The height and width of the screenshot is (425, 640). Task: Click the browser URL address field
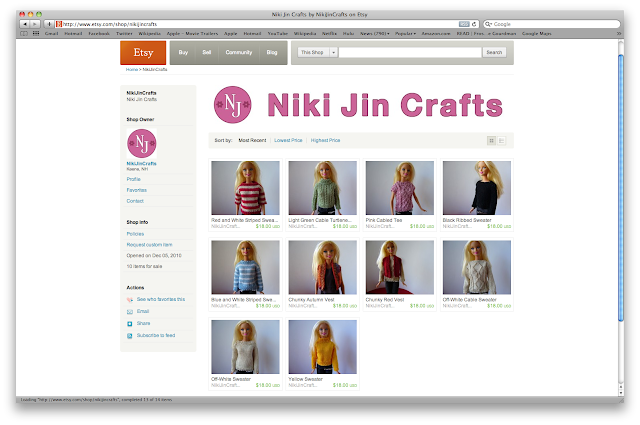coord(260,24)
